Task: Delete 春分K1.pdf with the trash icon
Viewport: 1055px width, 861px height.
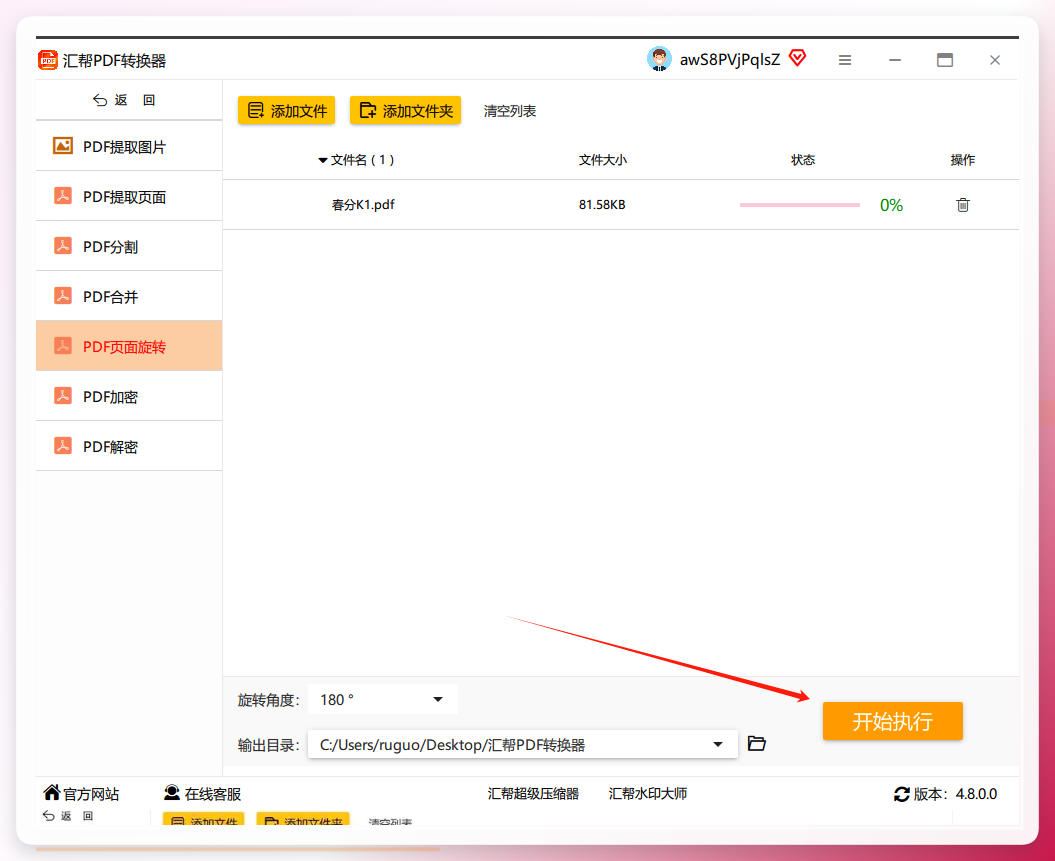Action: [x=963, y=204]
